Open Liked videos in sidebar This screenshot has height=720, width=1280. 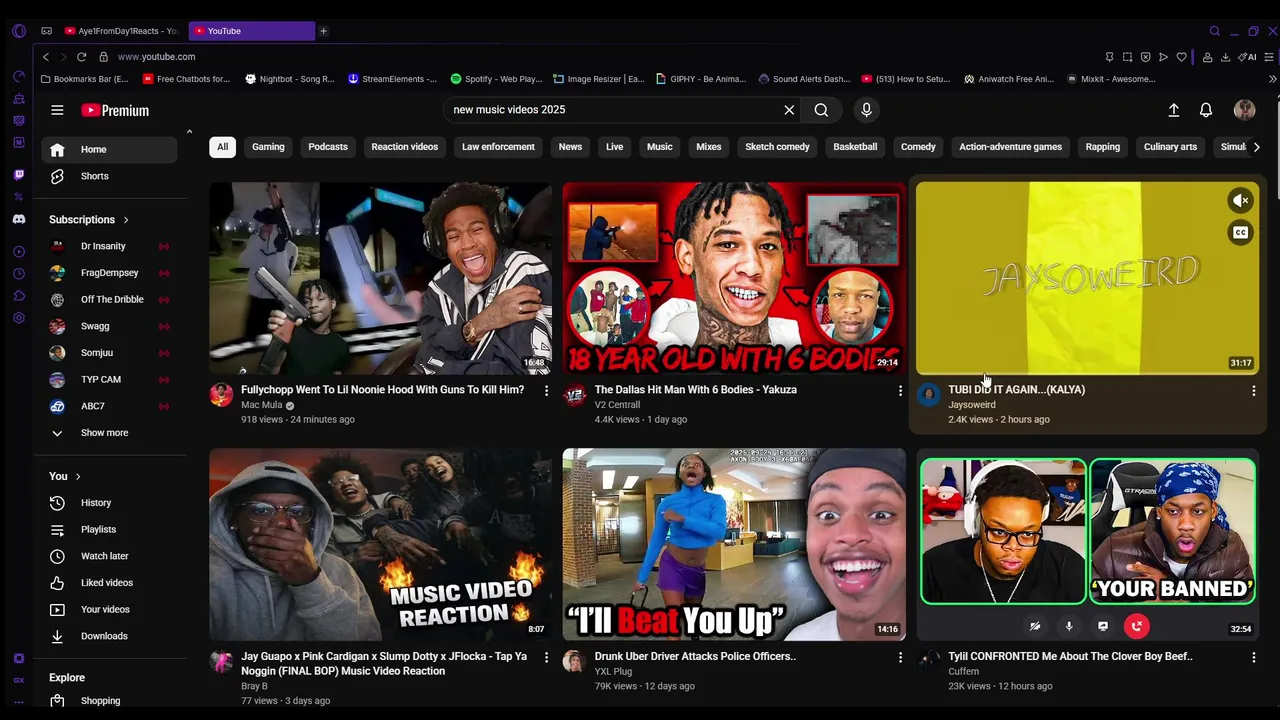coord(109,583)
